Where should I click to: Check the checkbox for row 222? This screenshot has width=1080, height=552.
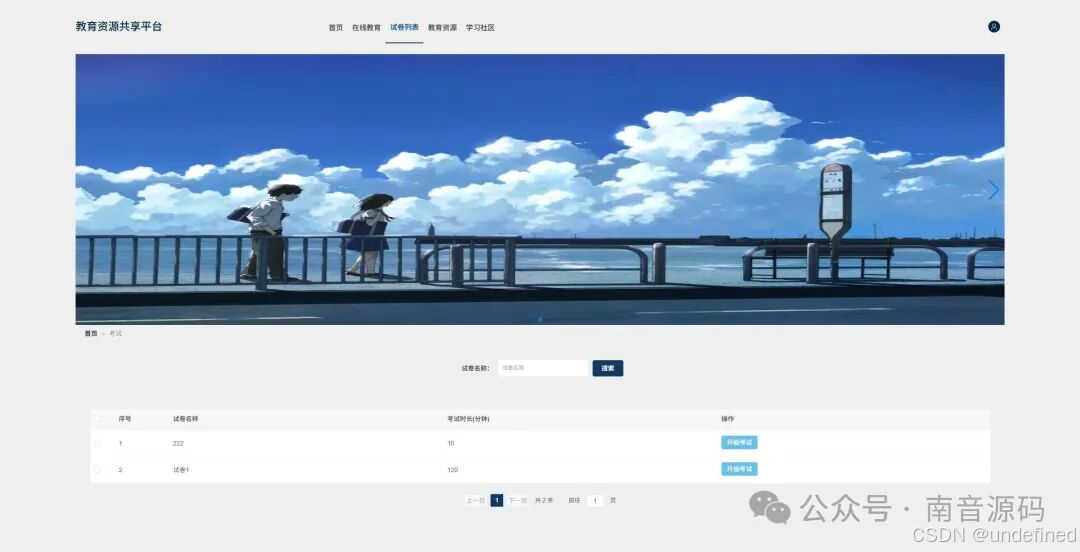(97, 444)
